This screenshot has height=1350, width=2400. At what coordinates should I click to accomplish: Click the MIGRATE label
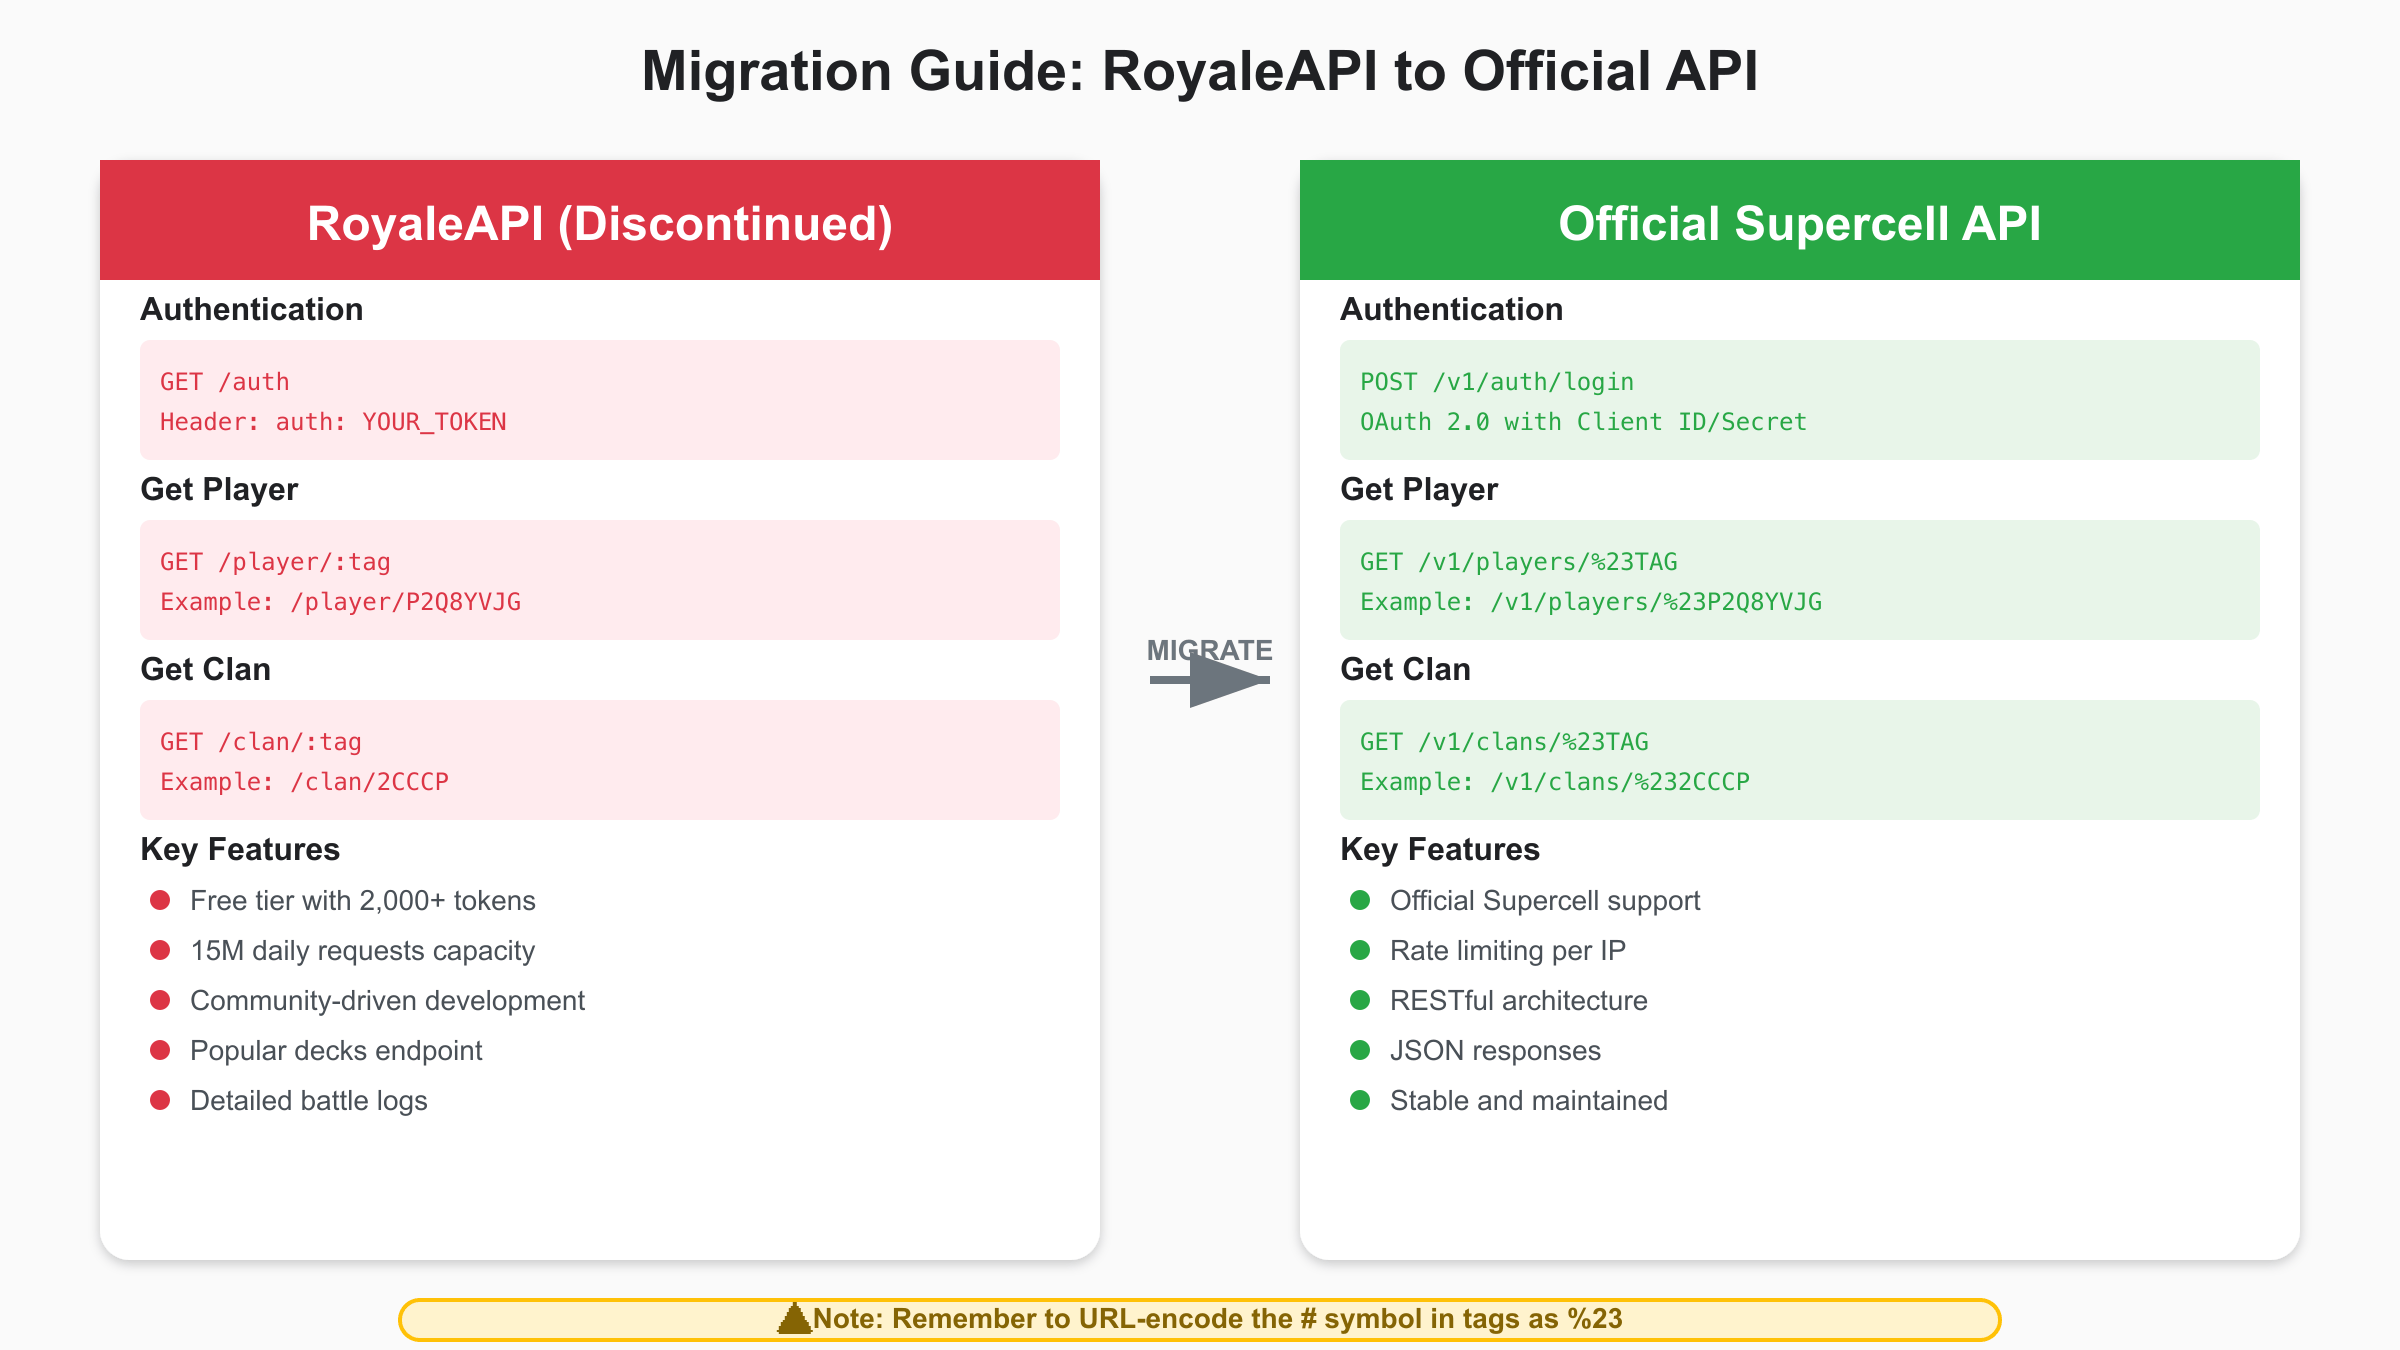click(1210, 650)
